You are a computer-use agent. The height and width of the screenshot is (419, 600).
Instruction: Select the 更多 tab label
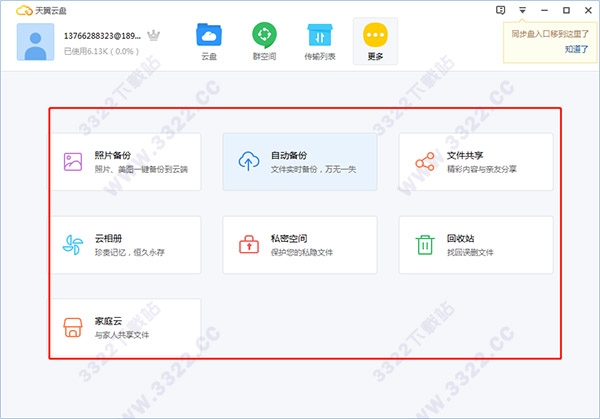375,57
